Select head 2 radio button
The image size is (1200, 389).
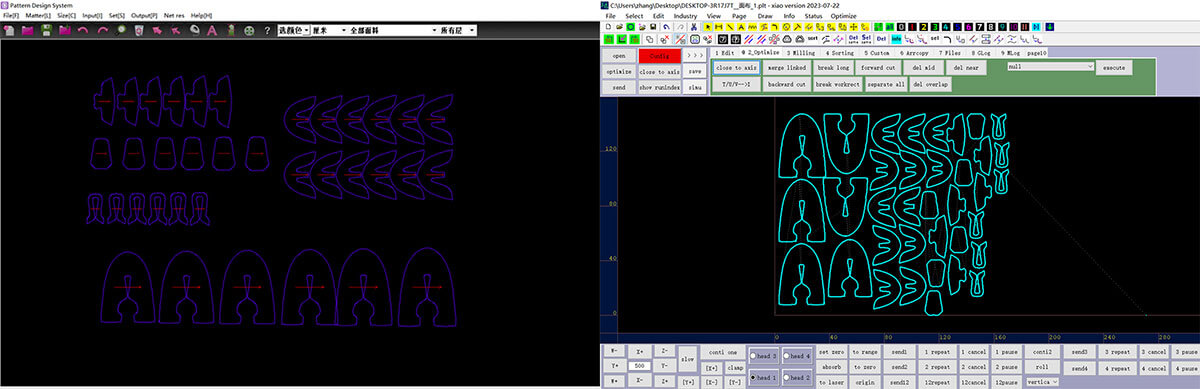pyautogui.click(x=797, y=378)
